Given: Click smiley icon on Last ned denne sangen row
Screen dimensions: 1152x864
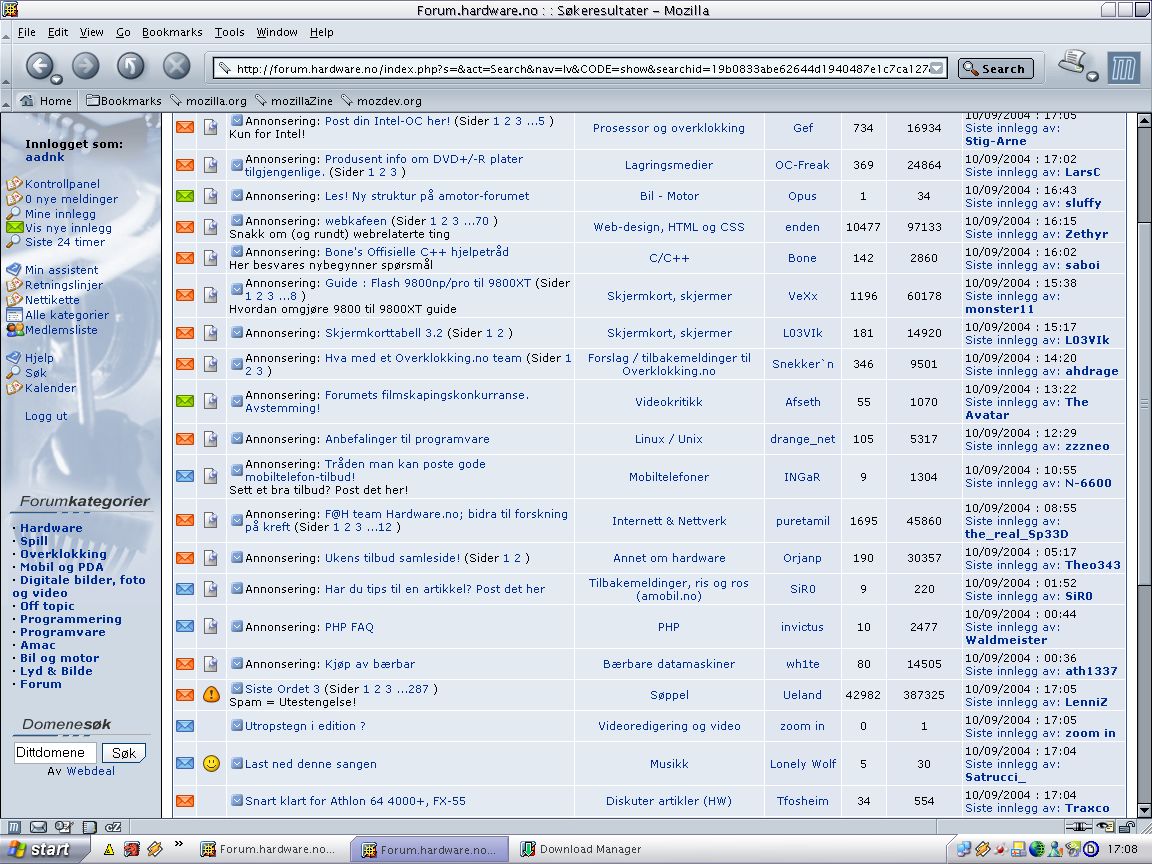Looking at the screenshot, I should coord(211,763).
